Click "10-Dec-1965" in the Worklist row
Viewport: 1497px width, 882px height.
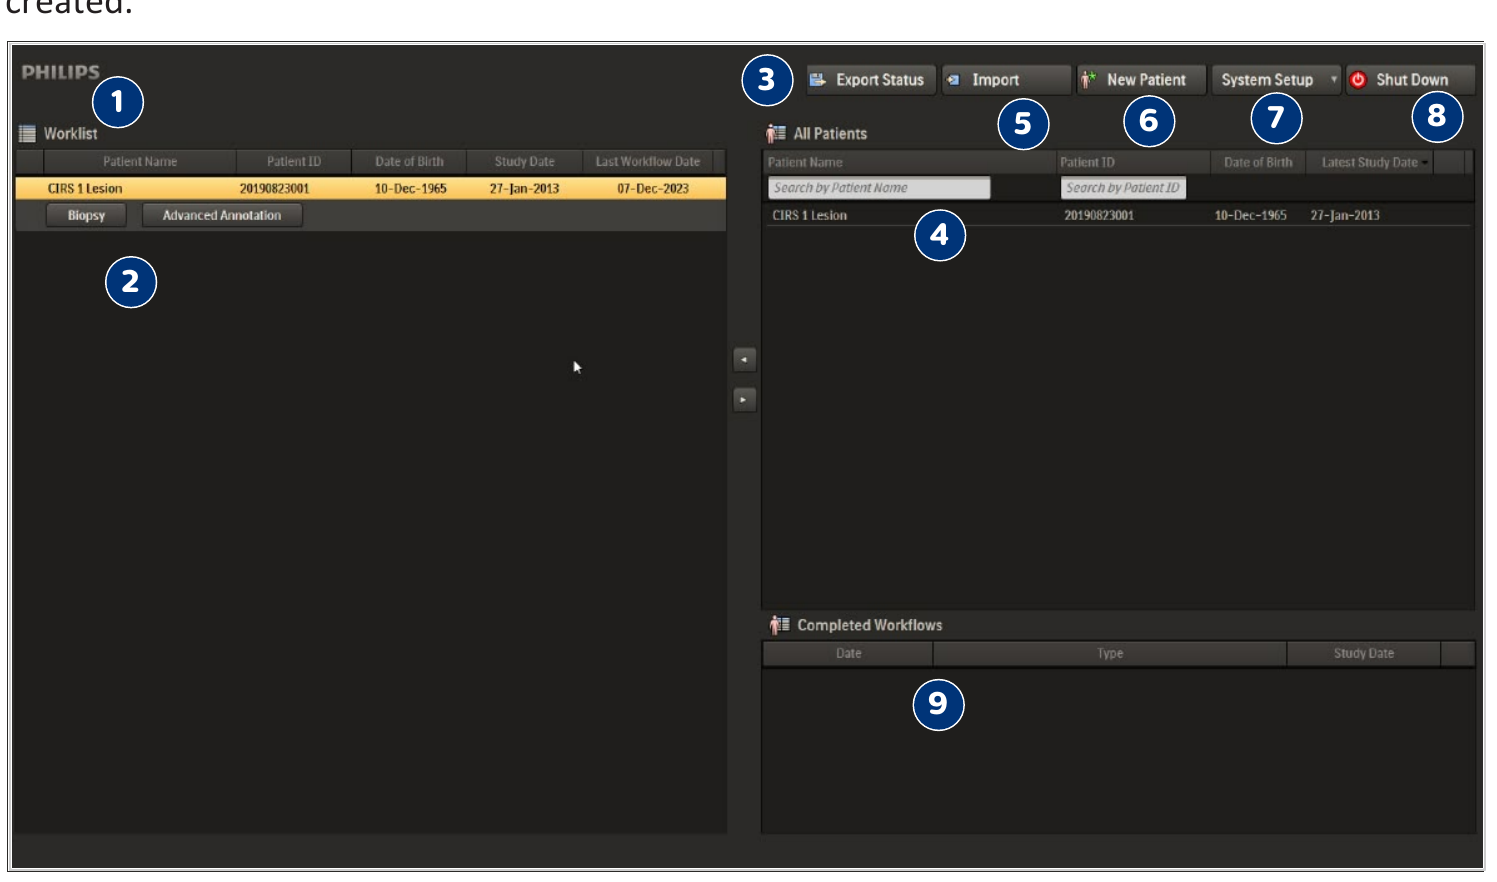tap(410, 189)
